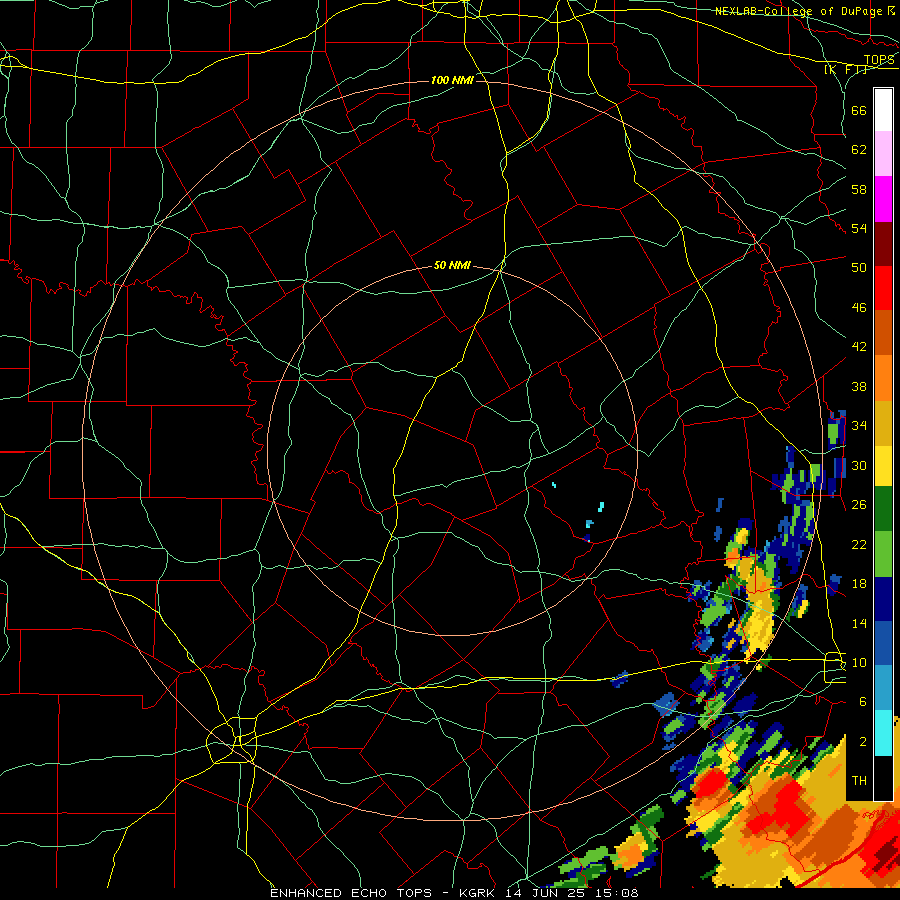Click the "ENHANCED ECHO TOPS" product title
900x900 pixels.
click(351, 893)
